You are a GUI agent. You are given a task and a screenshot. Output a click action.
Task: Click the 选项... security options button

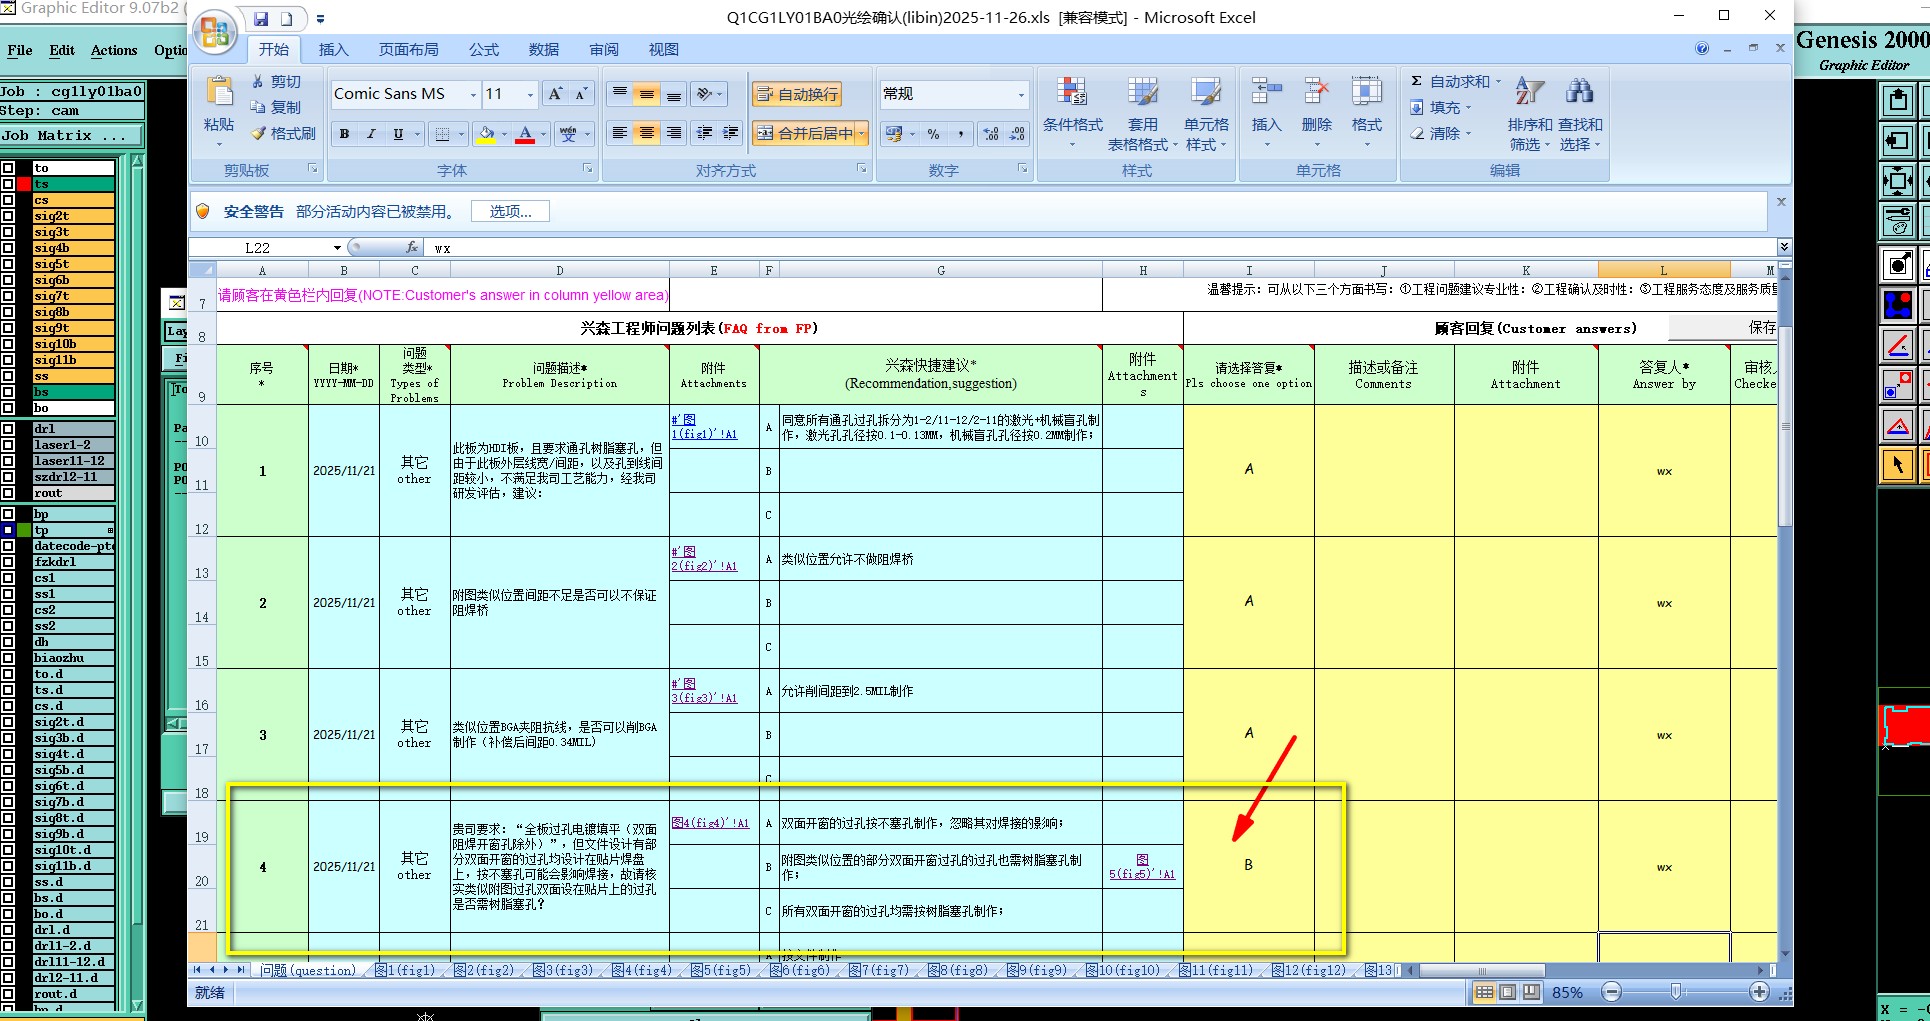point(510,211)
